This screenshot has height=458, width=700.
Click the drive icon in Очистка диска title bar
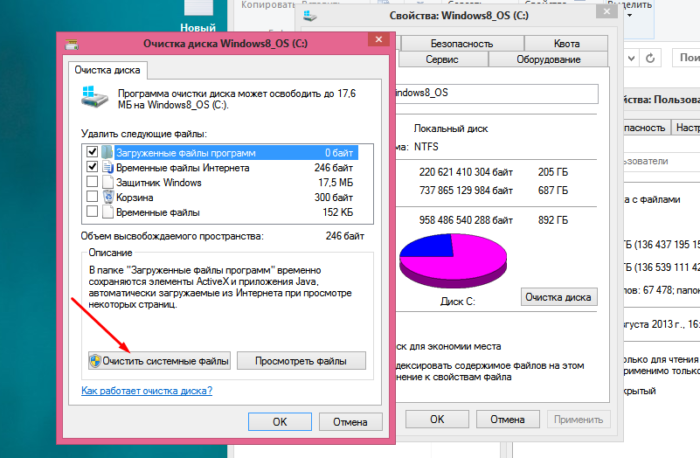(71, 44)
